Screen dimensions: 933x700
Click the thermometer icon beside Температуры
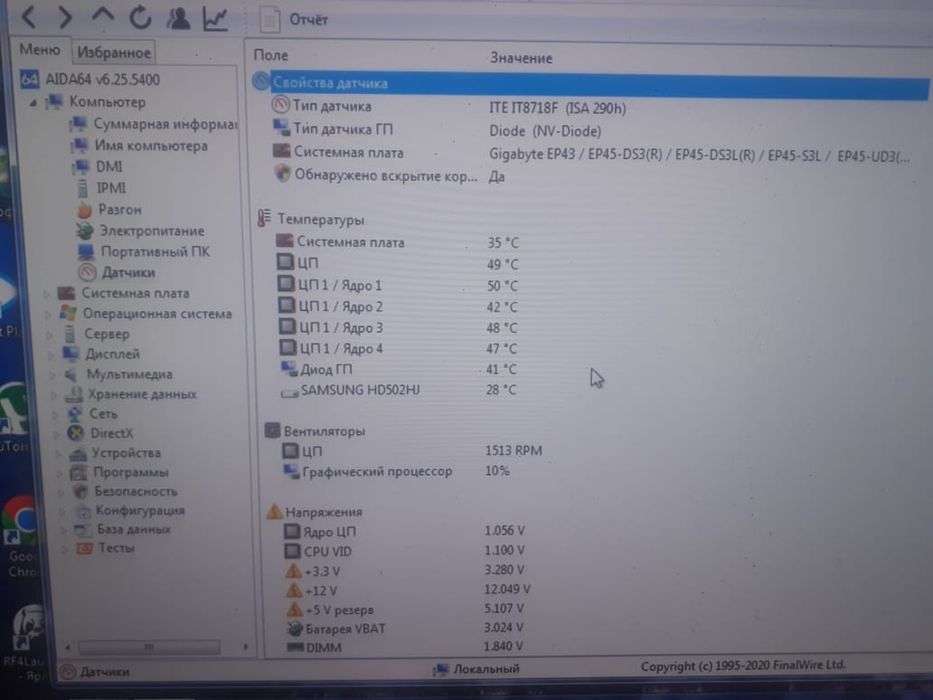point(264,218)
